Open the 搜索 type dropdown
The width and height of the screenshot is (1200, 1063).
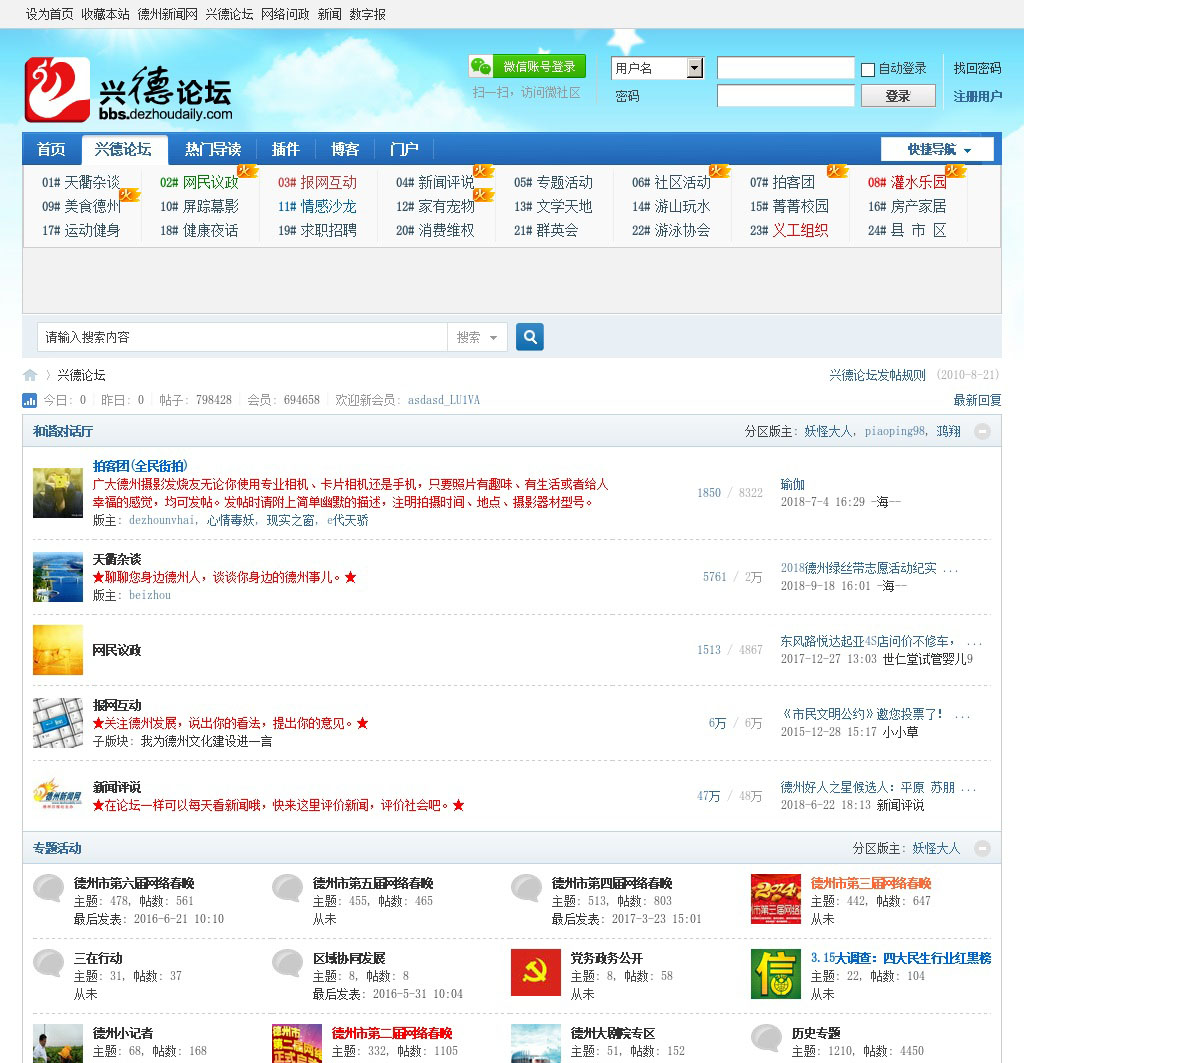click(477, 338)
